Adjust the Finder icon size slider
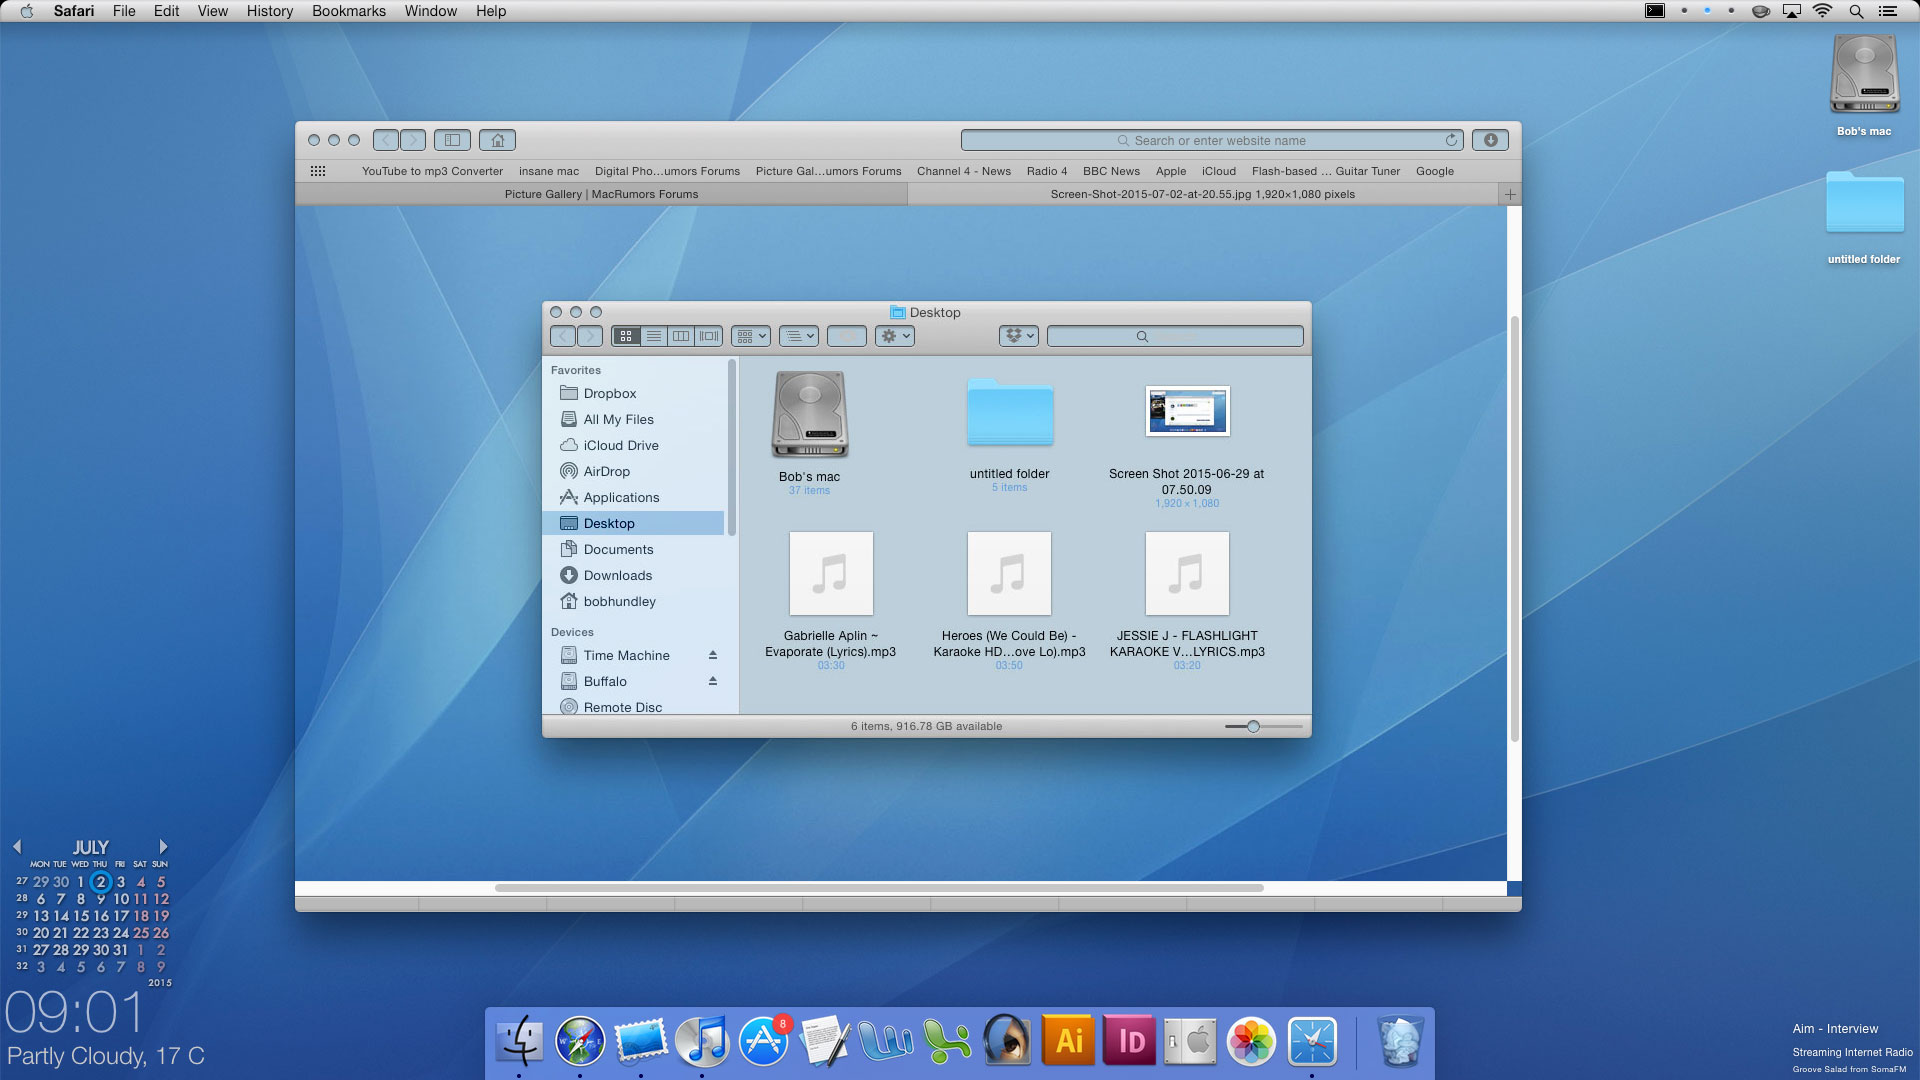 1253,727
